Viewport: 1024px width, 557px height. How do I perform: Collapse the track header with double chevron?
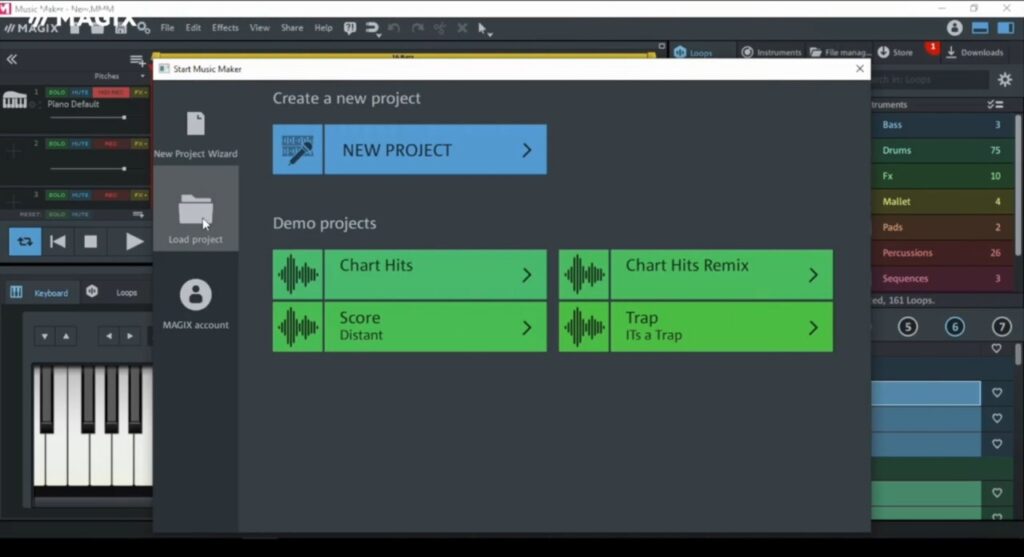12,59
